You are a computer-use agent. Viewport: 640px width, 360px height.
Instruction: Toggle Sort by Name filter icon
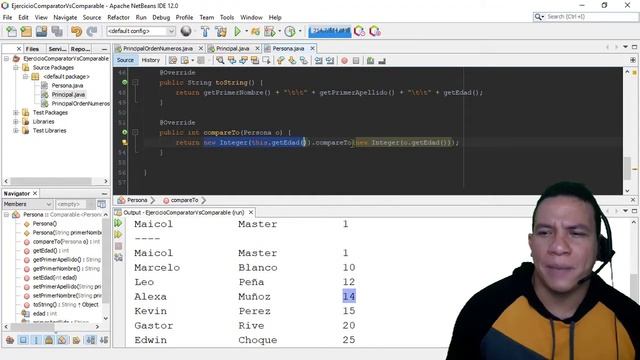91,340
